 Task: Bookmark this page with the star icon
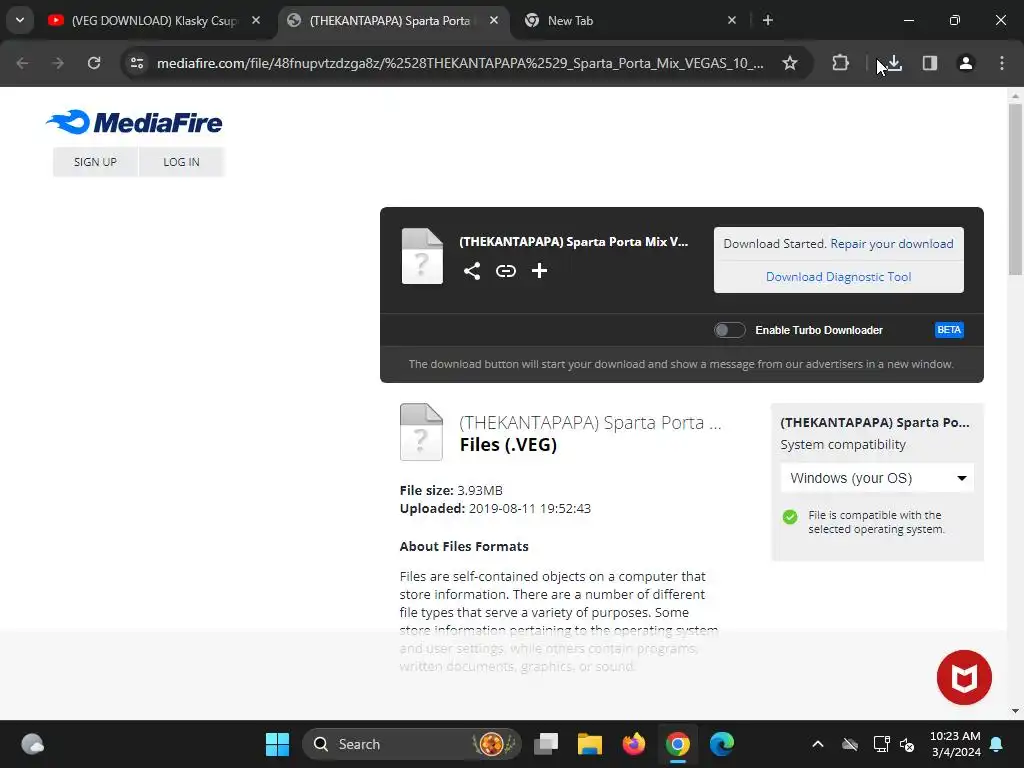coord(790,63)
